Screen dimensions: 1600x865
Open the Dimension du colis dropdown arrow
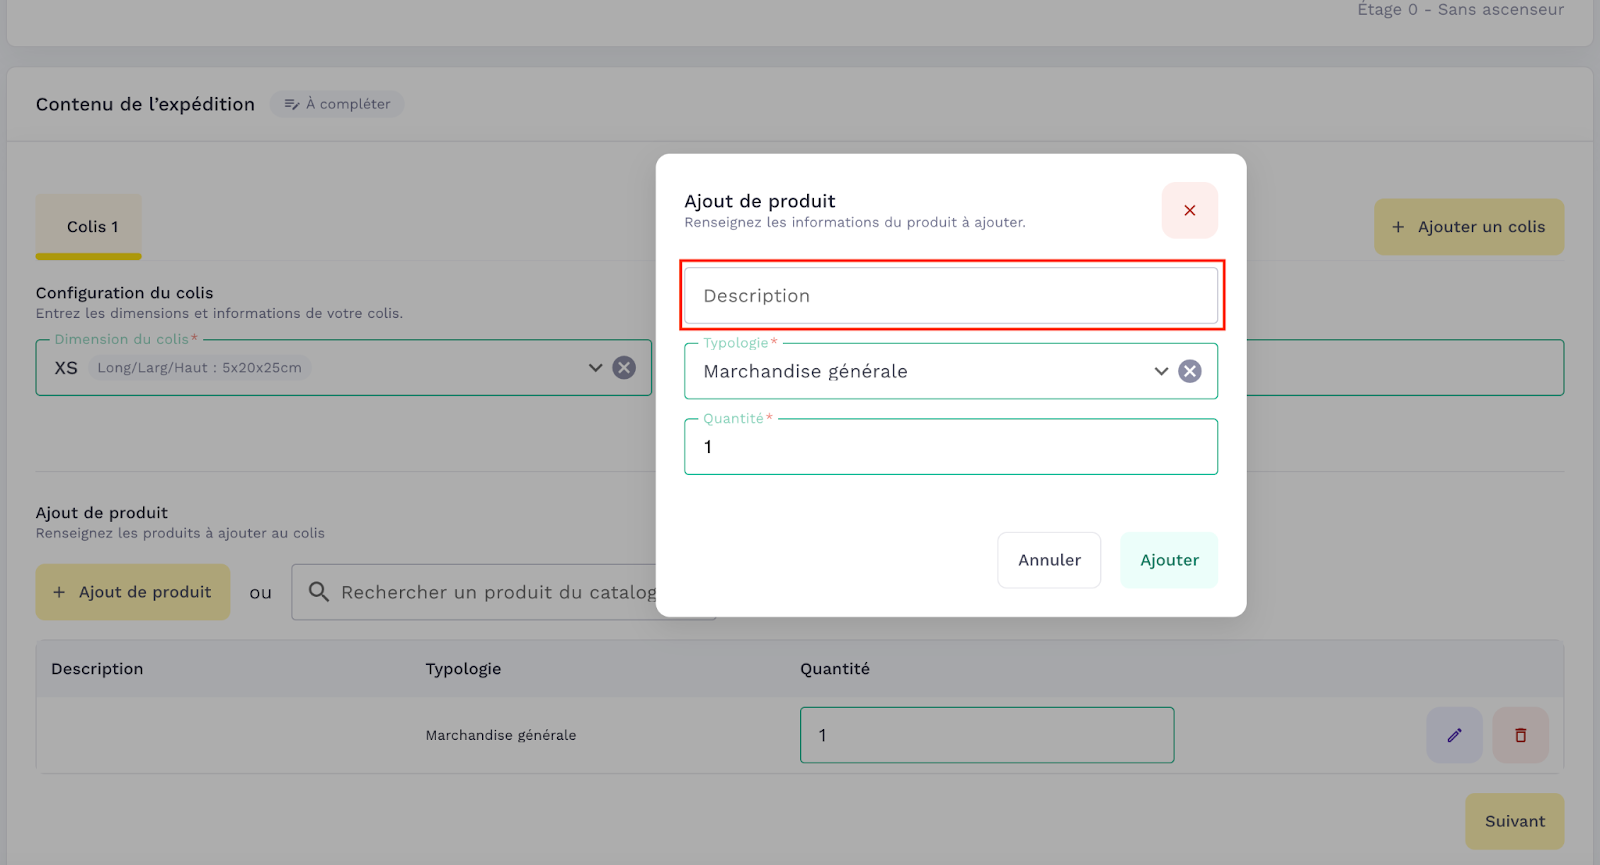coord(595,368)
